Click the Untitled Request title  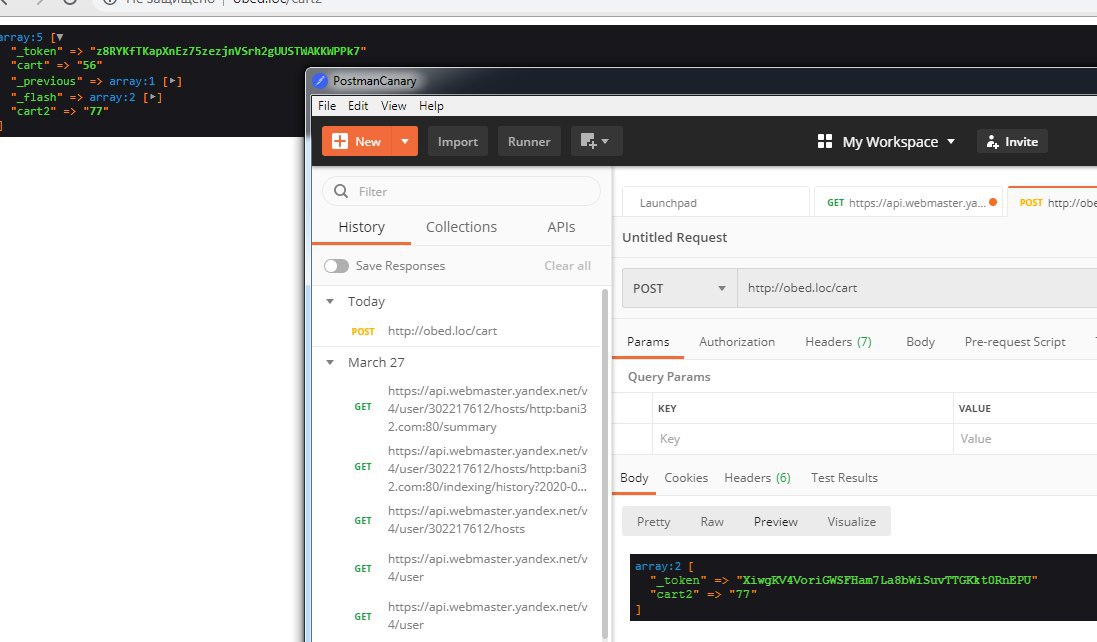pos(674,237)
